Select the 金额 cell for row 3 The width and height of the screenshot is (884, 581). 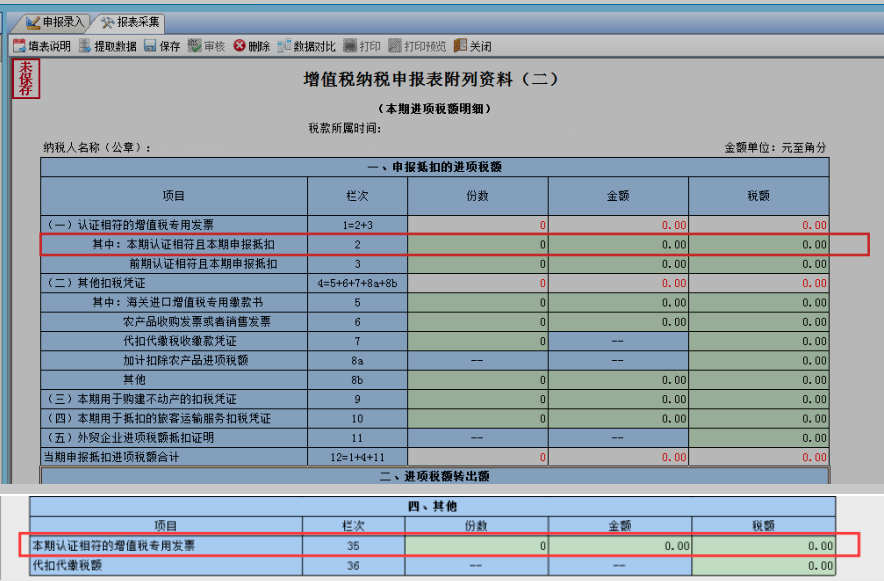tap(618, 264)
